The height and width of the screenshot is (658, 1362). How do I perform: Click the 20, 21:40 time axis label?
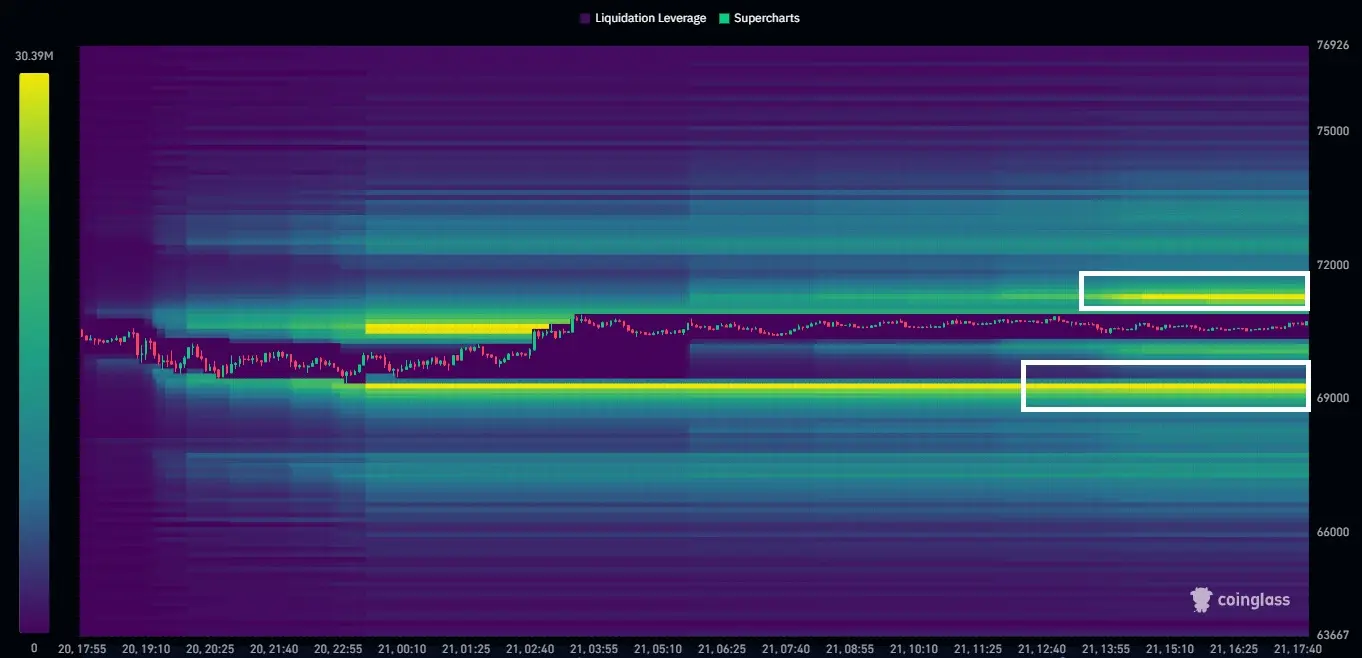coord(274,649)
